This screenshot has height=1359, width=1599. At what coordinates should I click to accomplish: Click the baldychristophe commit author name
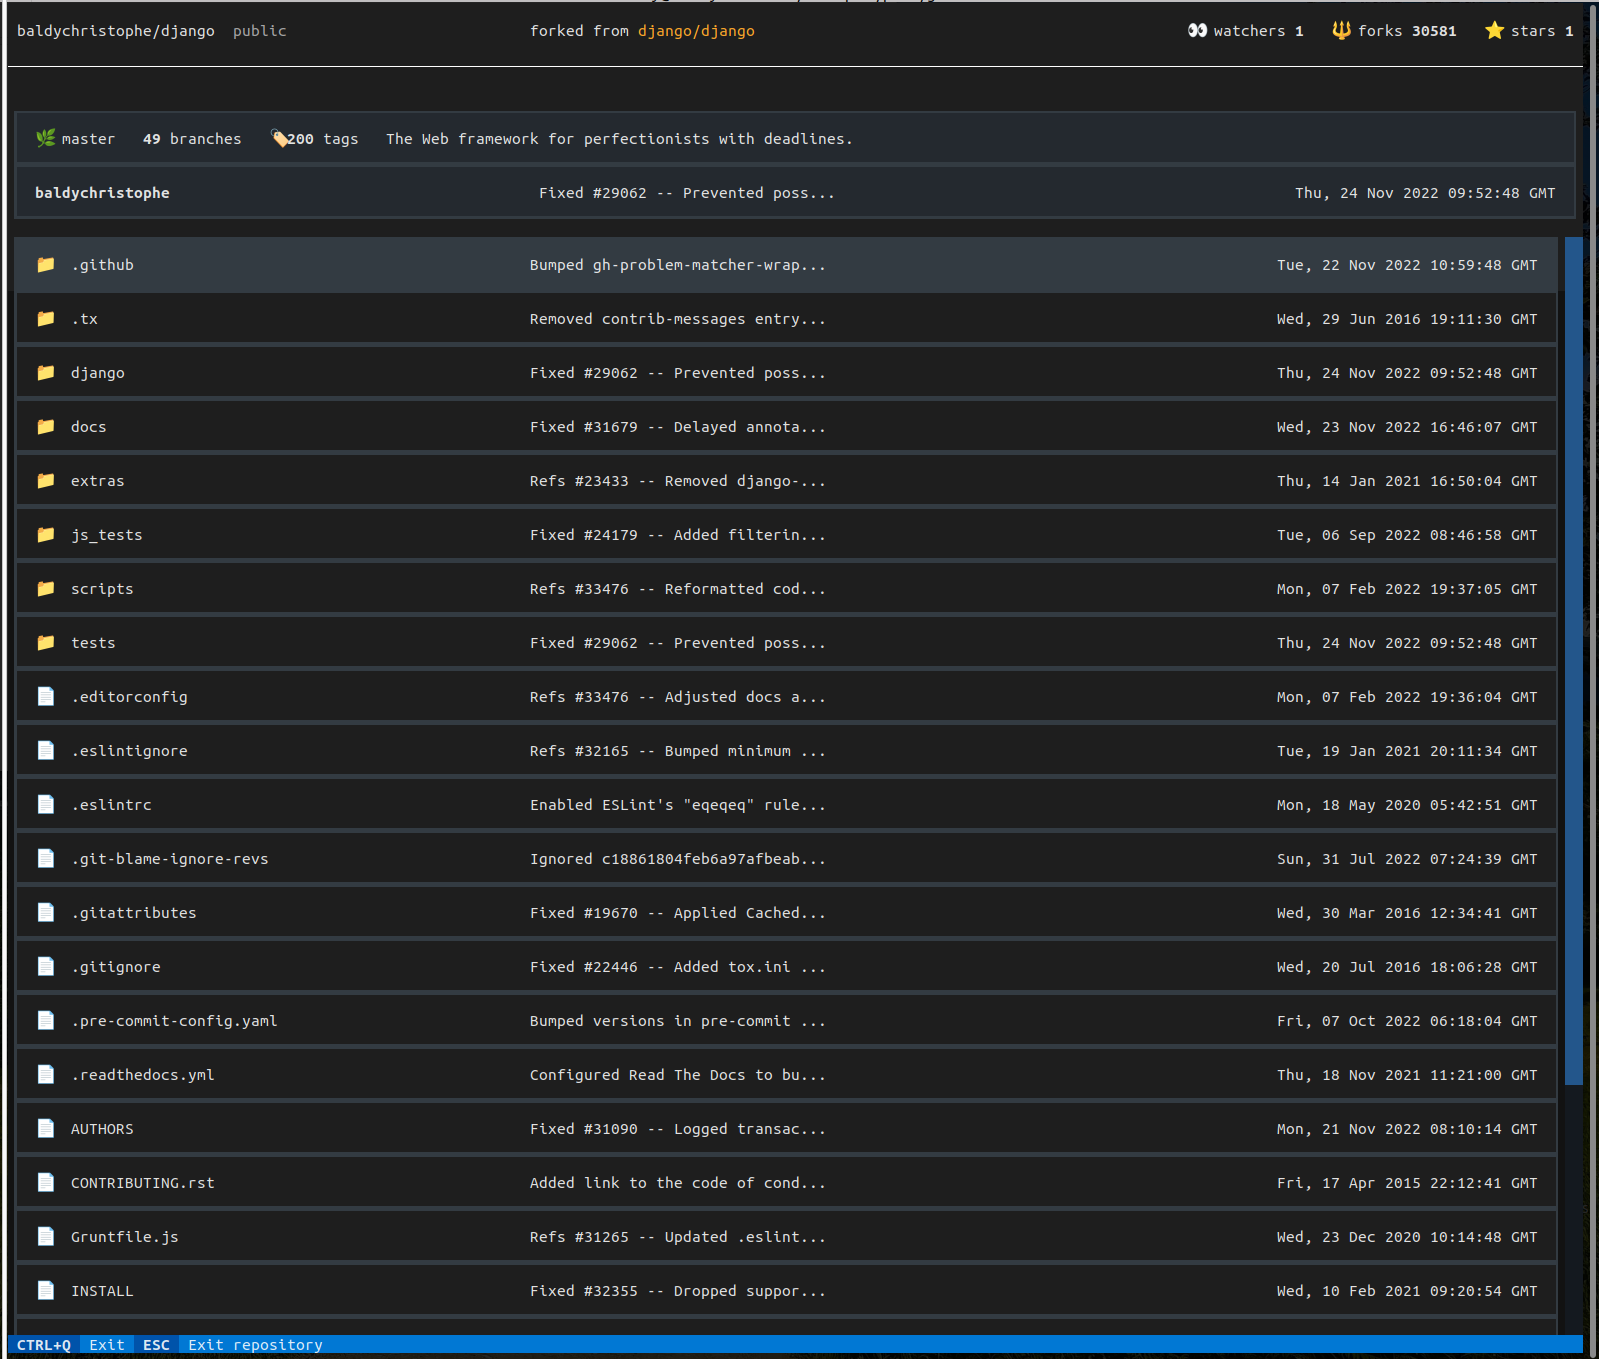pyautogui.click(x=102, y=193)
